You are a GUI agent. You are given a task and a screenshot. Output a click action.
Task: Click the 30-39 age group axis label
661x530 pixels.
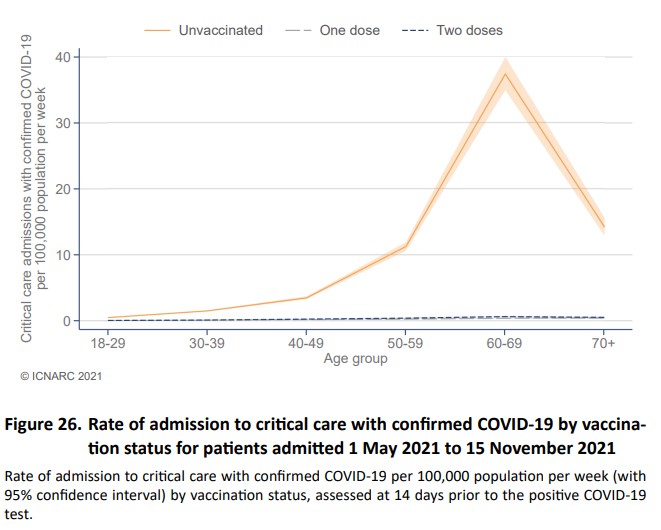(x=207, y=343)
